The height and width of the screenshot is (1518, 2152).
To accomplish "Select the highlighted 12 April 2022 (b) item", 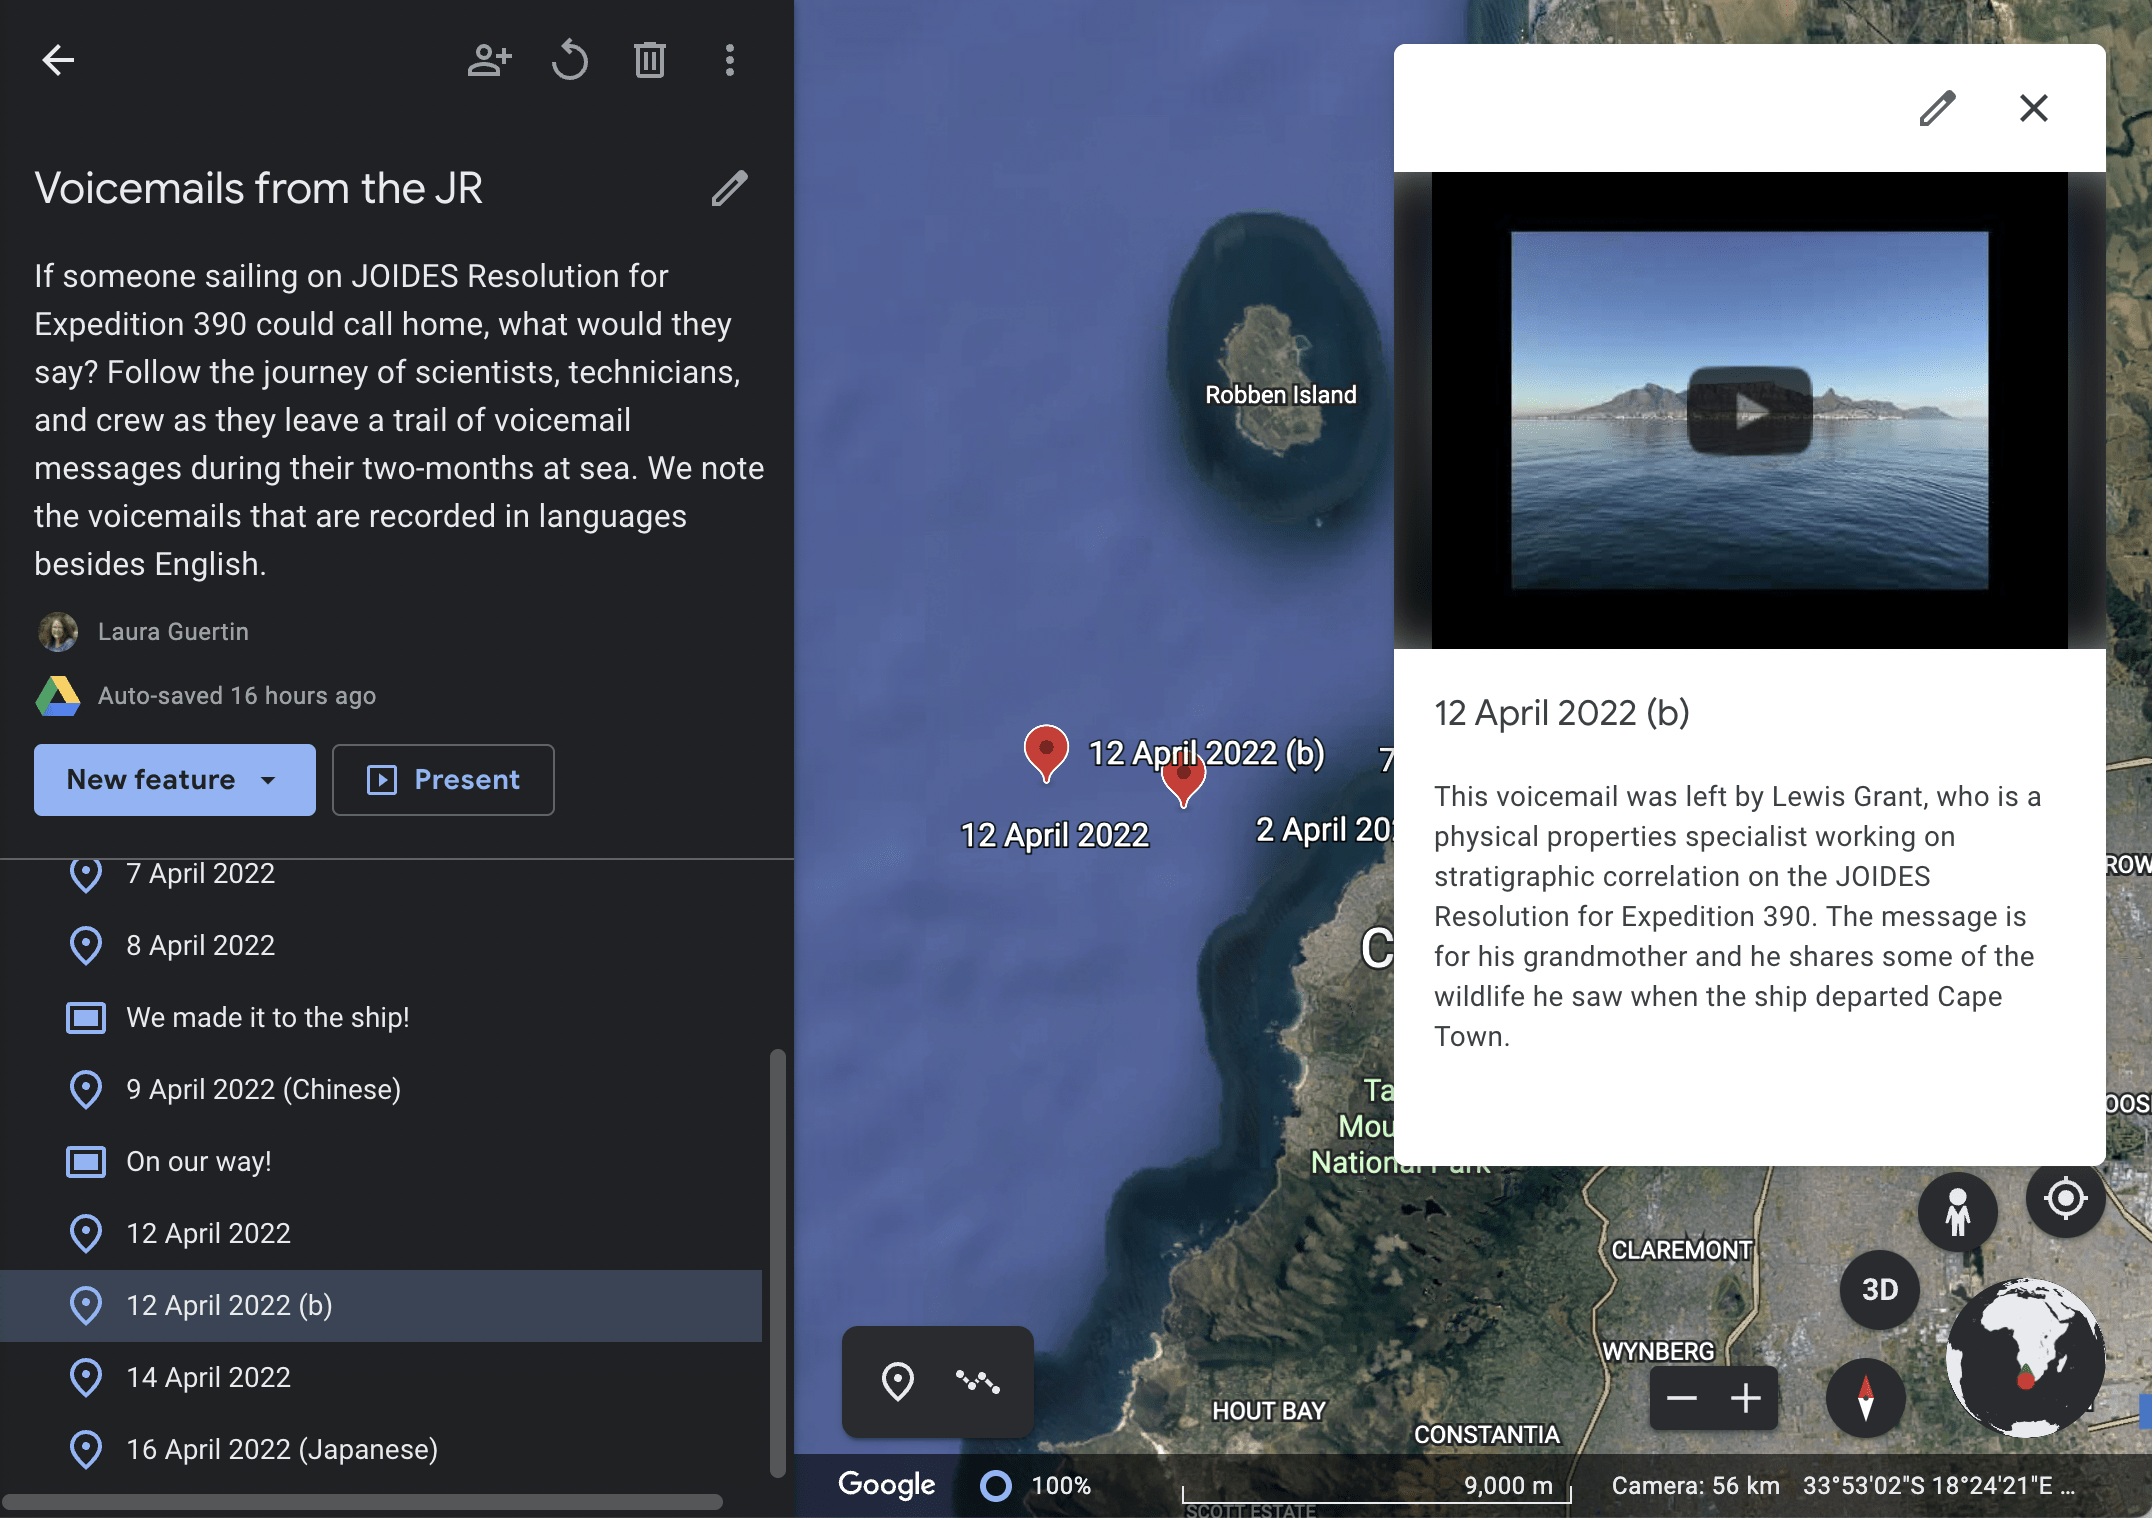I will point(381,1306).
